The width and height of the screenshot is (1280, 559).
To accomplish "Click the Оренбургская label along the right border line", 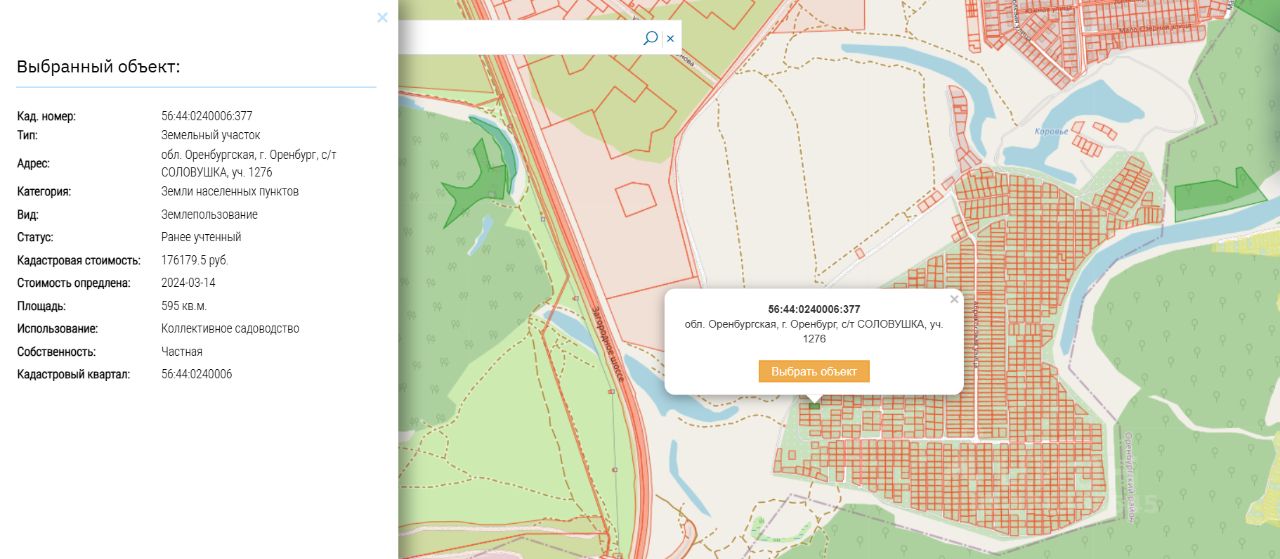I will coord(1127,476).
